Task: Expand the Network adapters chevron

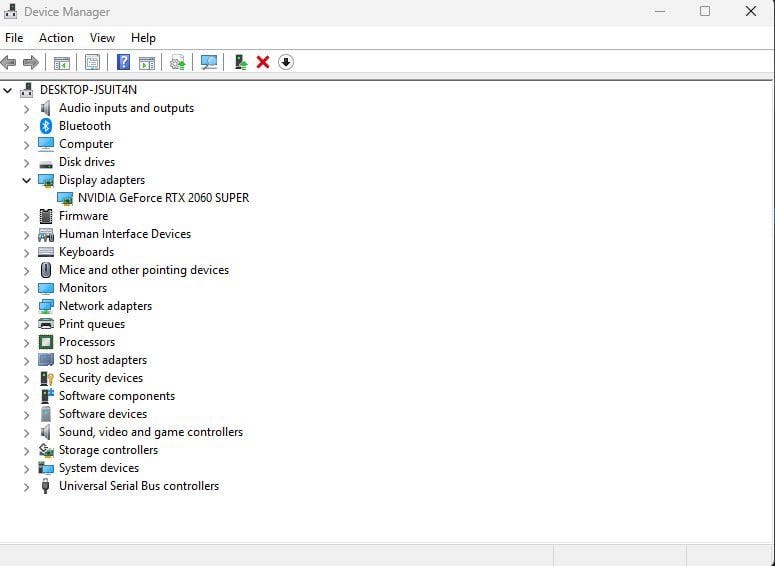Action: coord(26,306)
